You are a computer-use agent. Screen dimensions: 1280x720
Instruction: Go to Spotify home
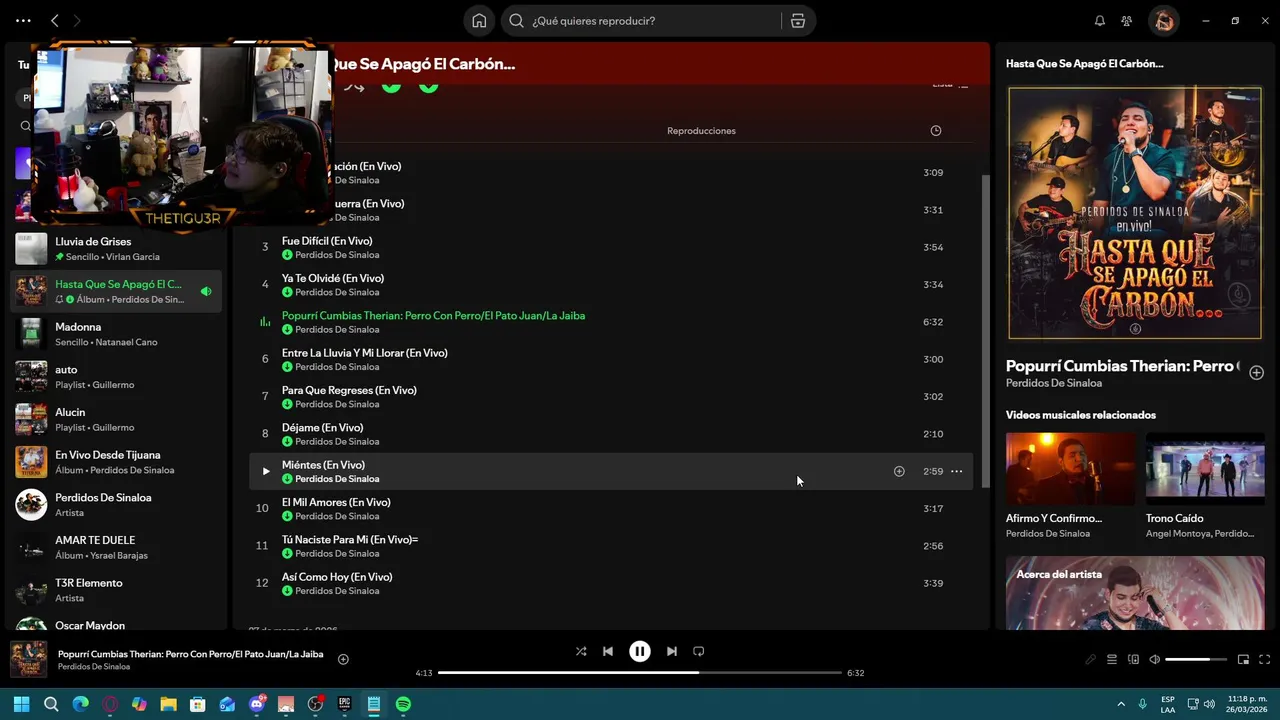click(479, 21)
